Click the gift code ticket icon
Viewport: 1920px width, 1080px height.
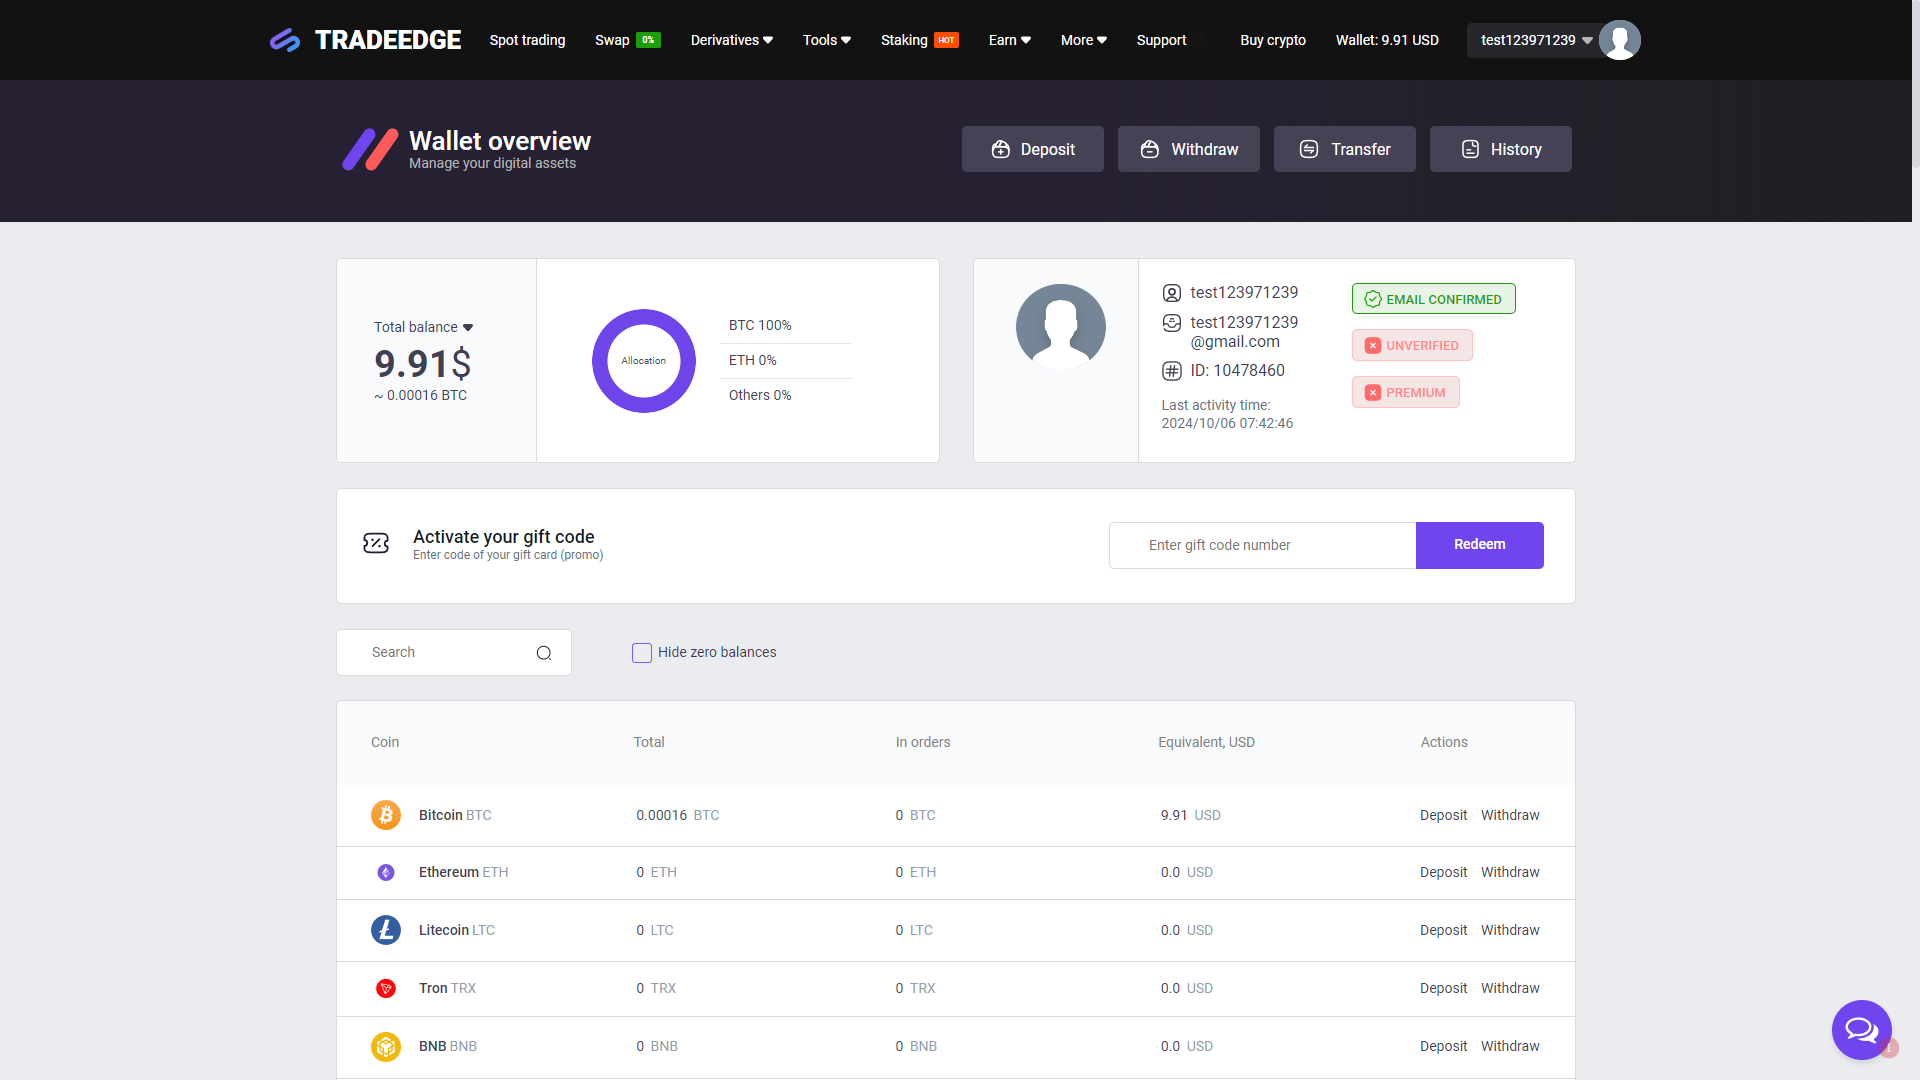pyautogui.click(x=376, y=543)
